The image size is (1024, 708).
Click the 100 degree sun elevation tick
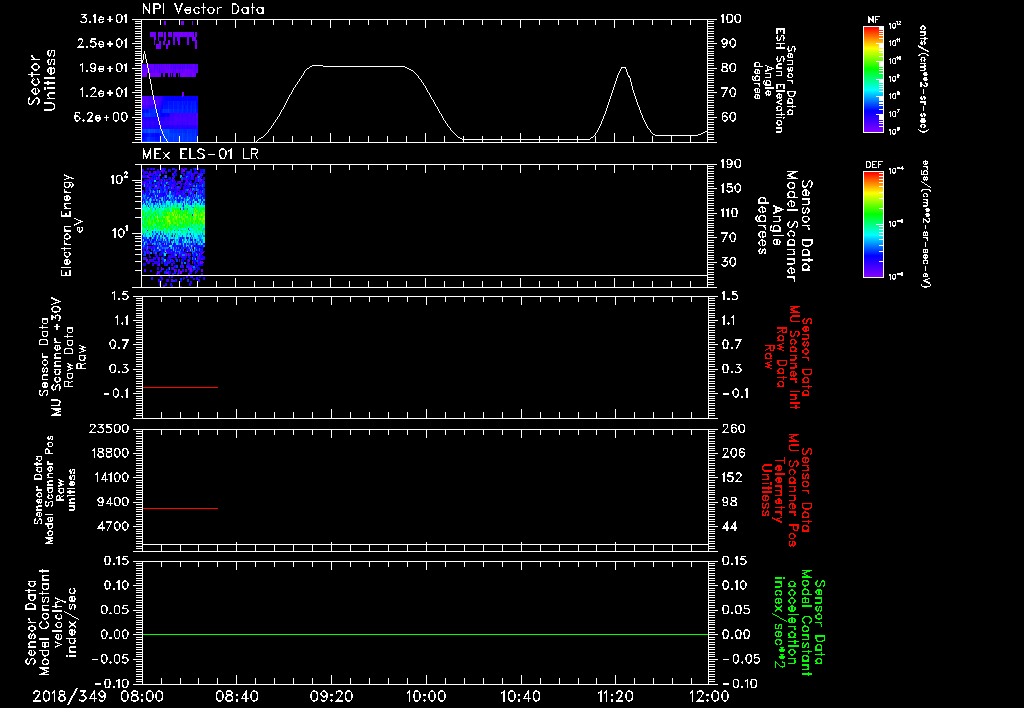pos(731,19)
